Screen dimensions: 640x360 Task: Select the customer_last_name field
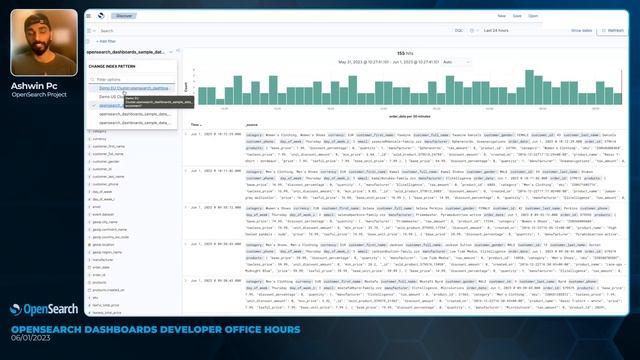108,177
